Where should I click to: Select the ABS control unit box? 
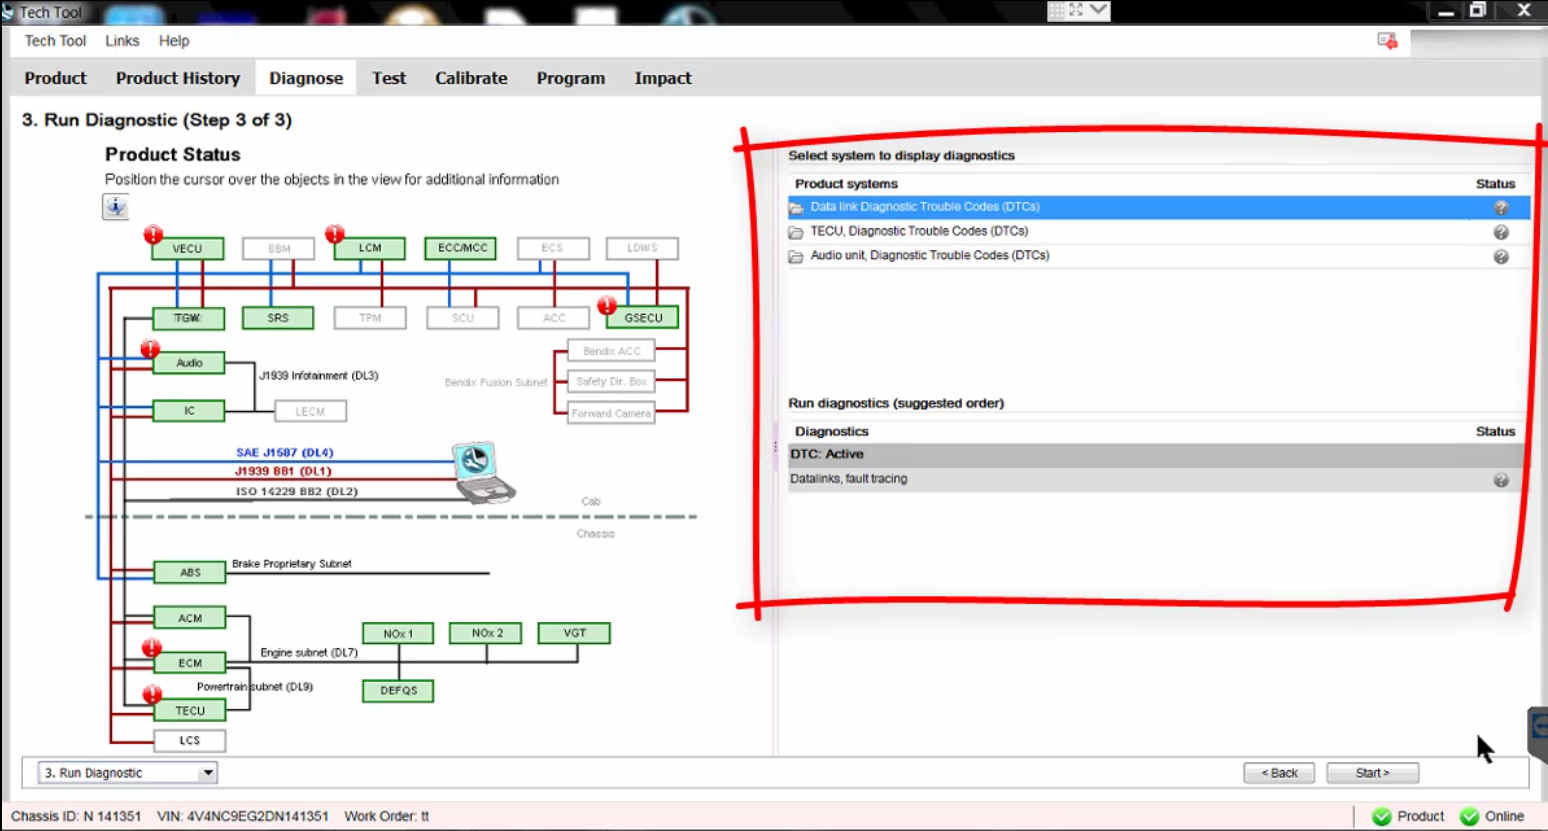[x=190, y=573]
